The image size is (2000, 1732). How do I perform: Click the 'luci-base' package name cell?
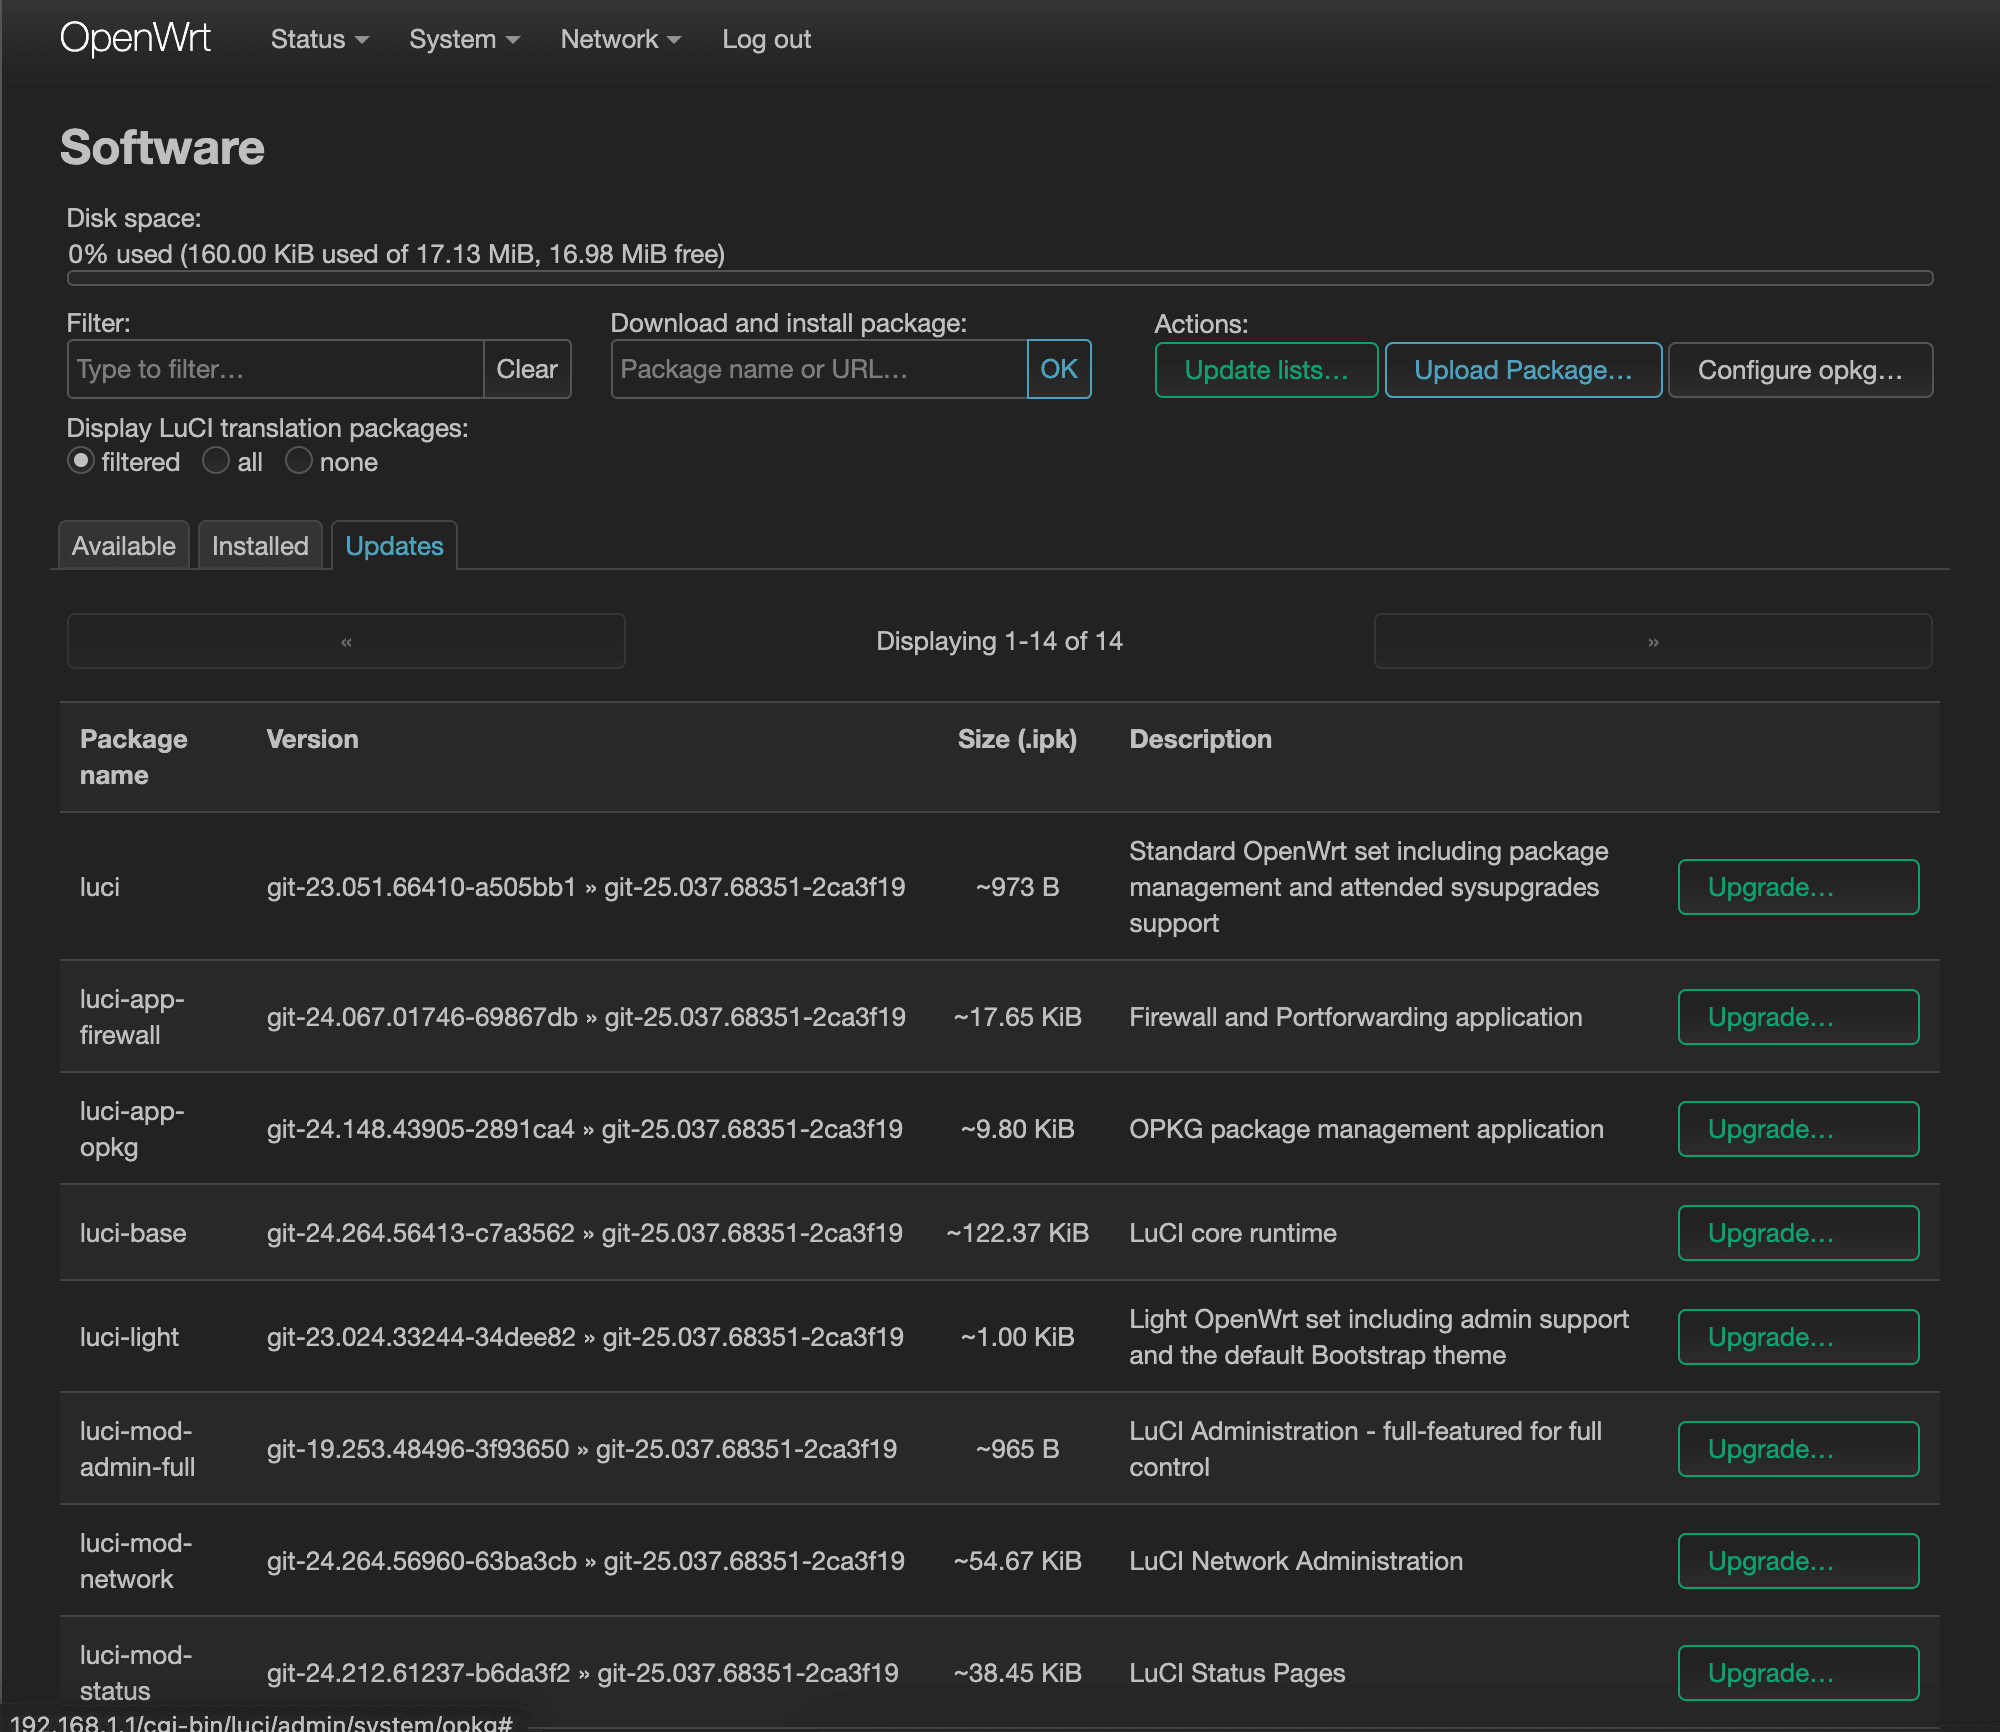[133, 1233]
